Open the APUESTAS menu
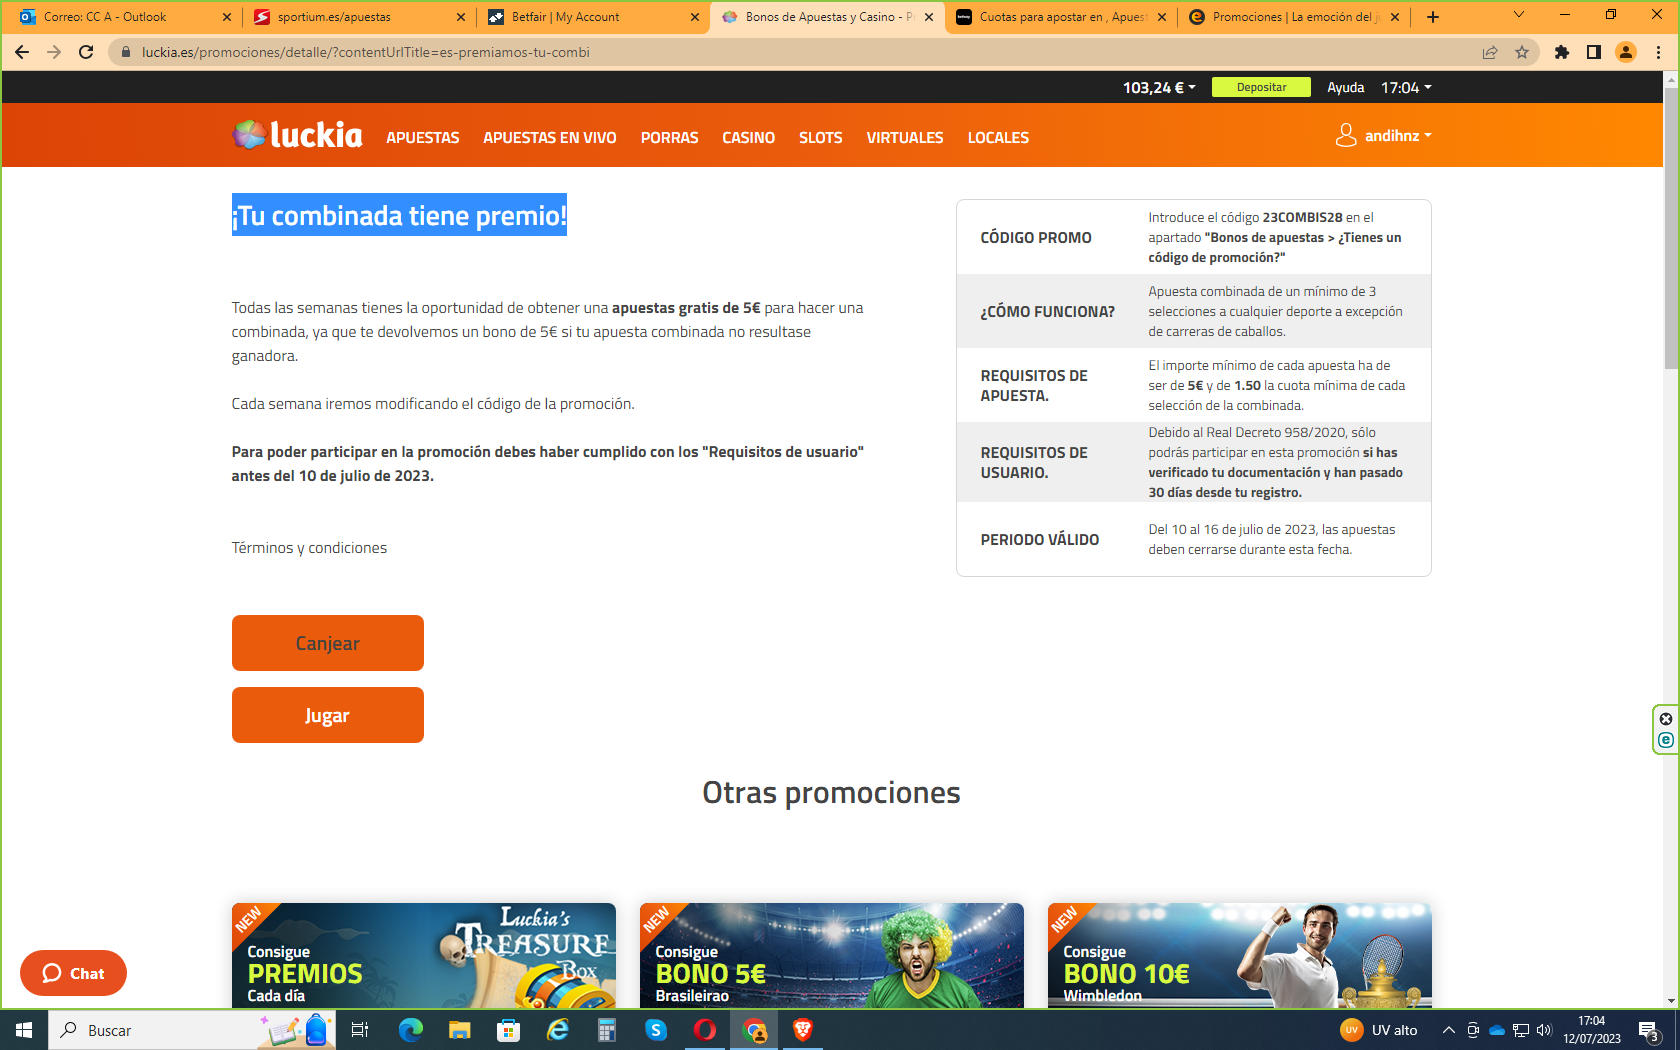This screenshot has width=1680, height=1050. [423, 138]
